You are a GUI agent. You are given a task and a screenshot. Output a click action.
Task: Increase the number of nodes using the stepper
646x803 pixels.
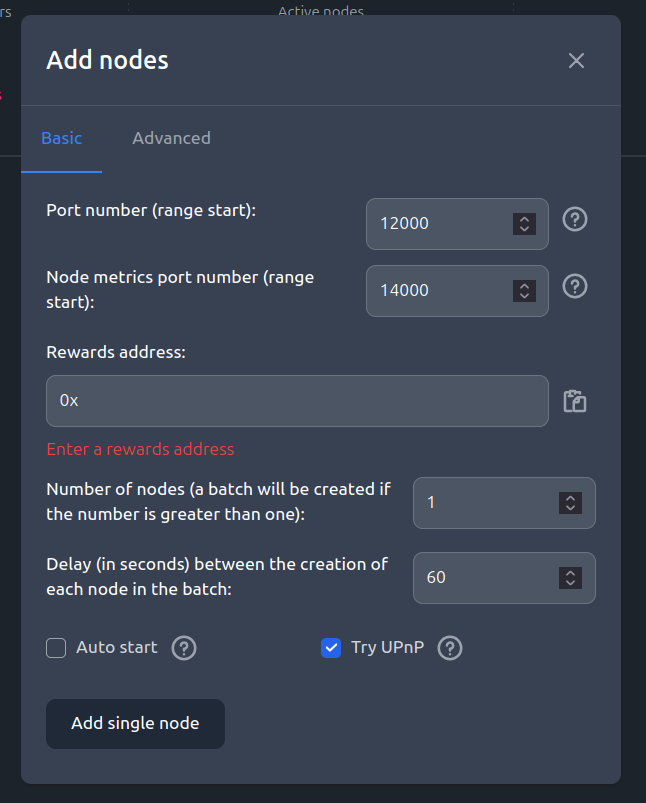pyautogui.click(x=570, y=498)
